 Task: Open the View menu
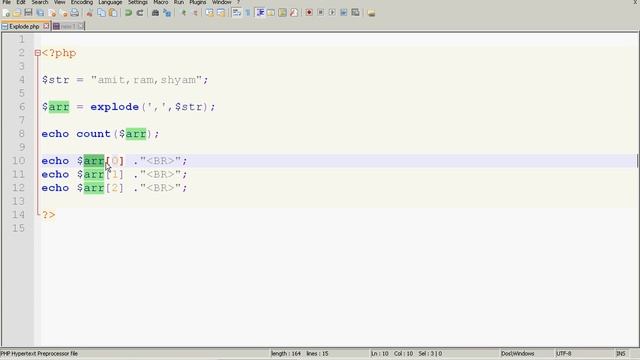[x=60, y=2]
